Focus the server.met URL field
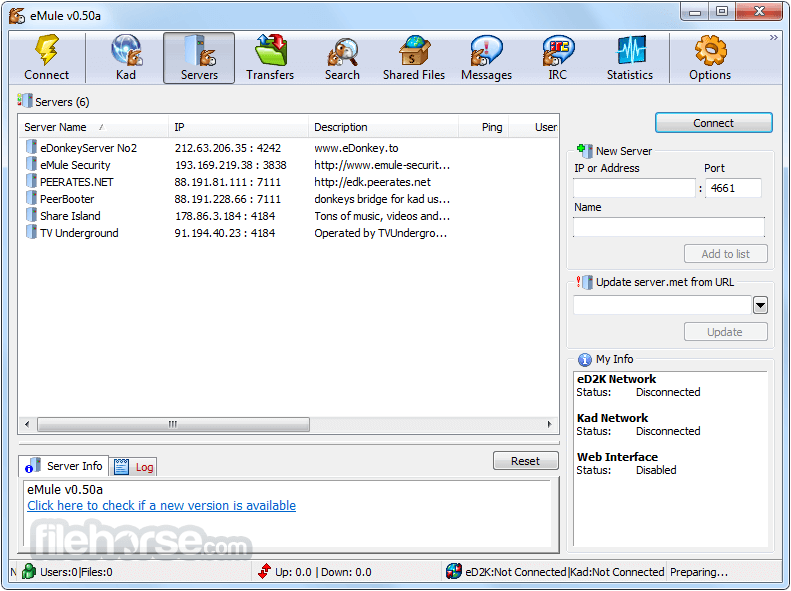The height and width of the screenshot is (591, 791). pos(663,305)
